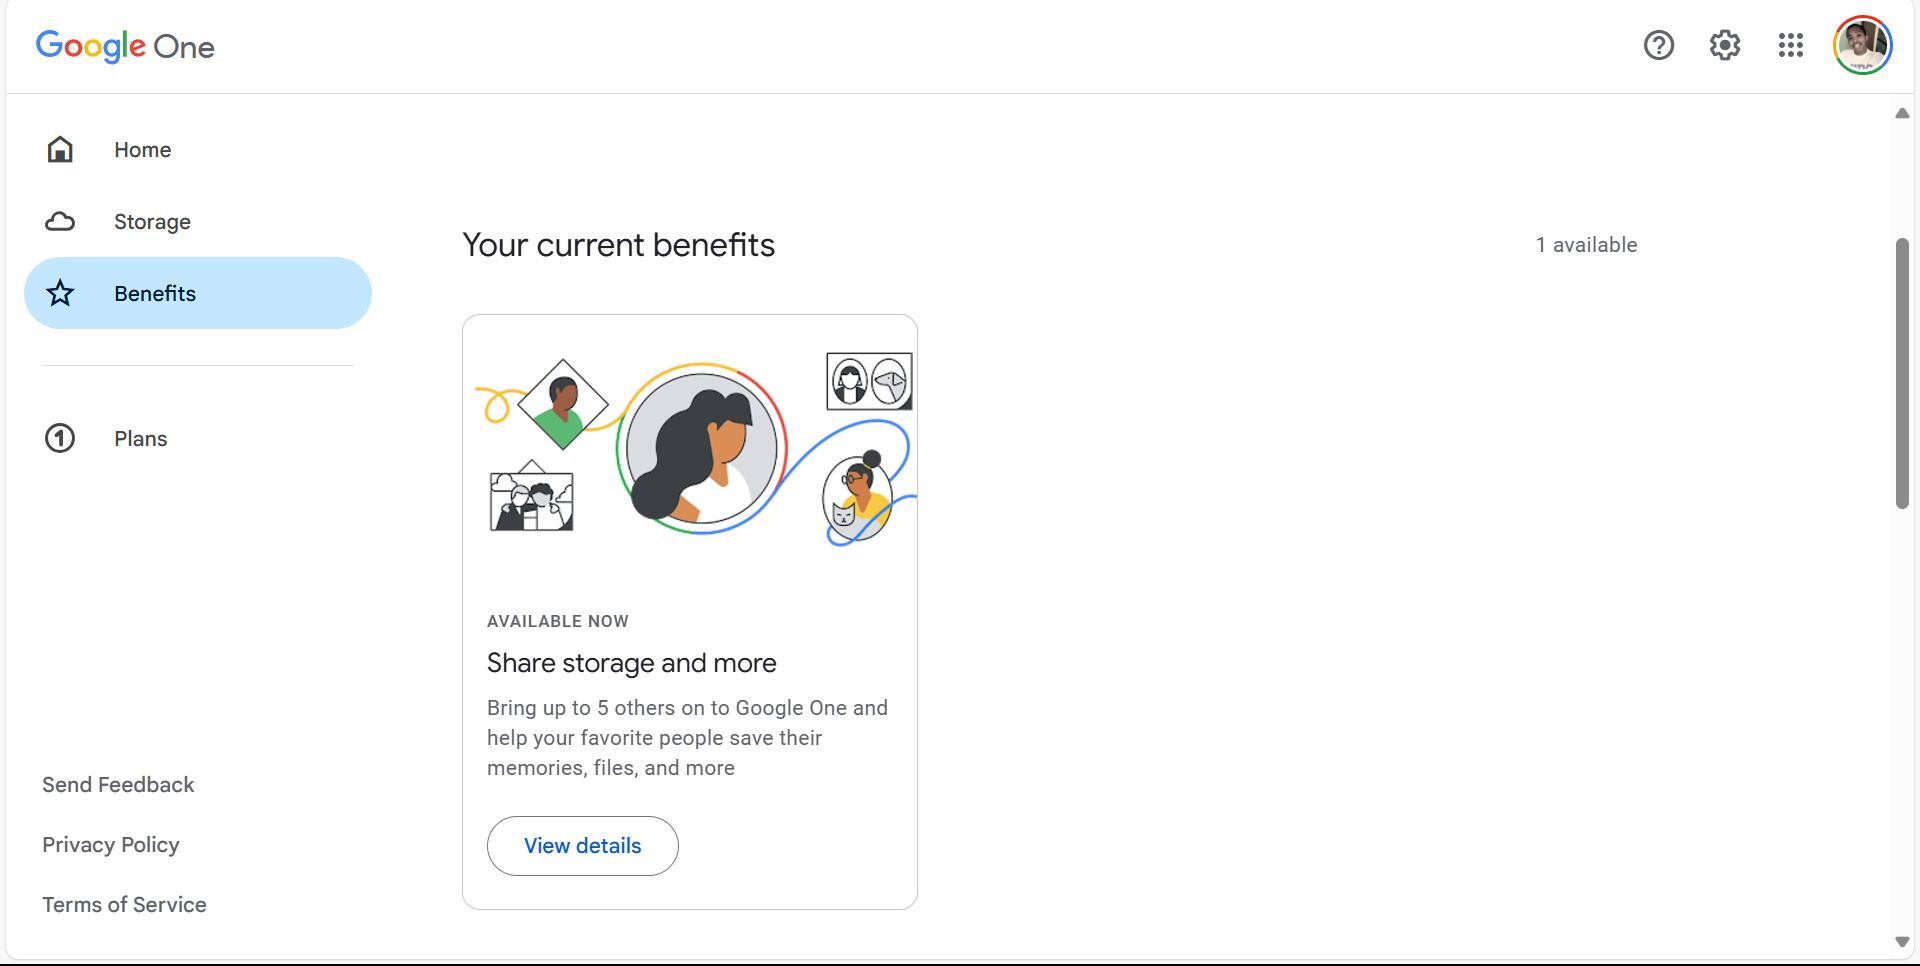Open the Privacy Policy link

point(111,845)
